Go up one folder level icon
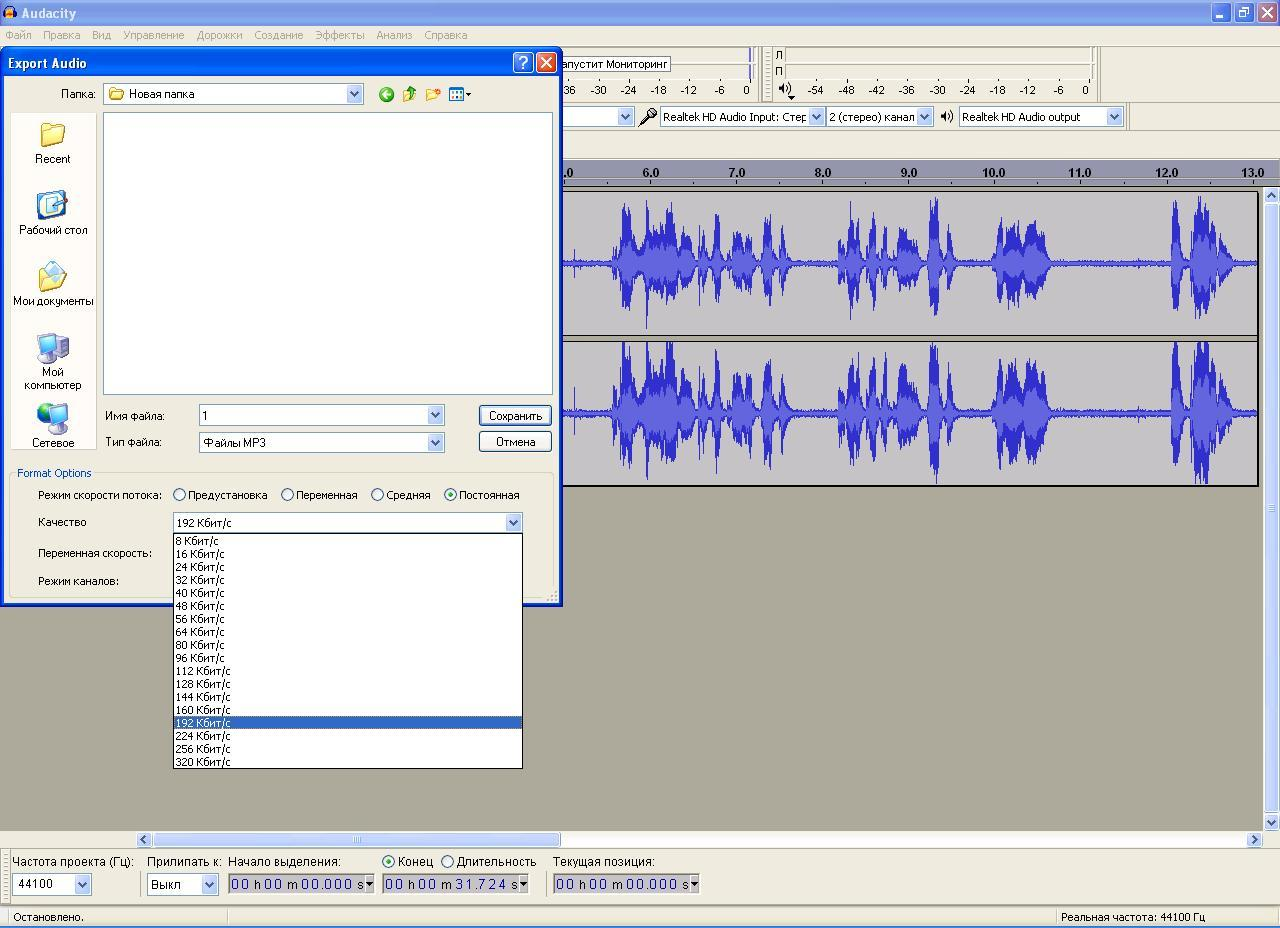Image resolution: width=1280 pixels, height=928 pixels. [x=409, y=94]
